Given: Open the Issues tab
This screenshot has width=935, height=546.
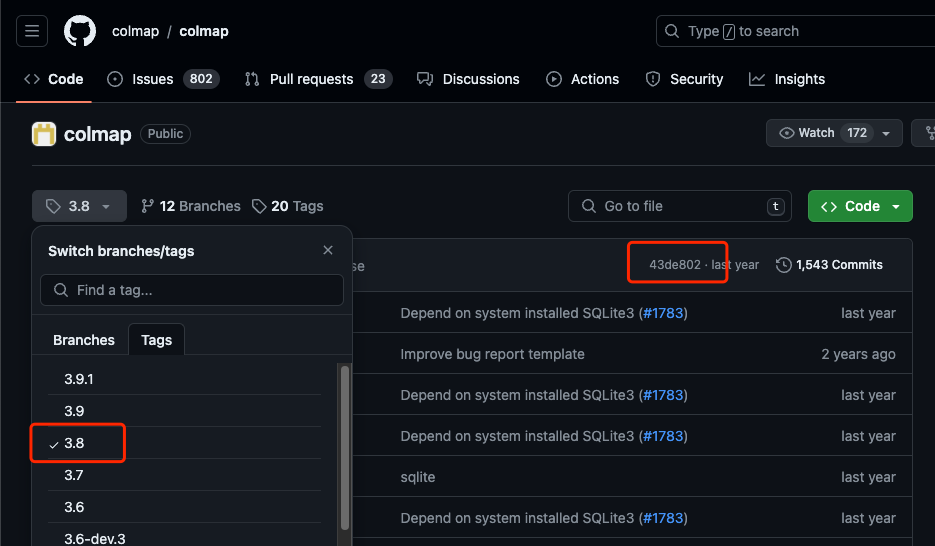Looking at the screenshot, I should tap(163, 79).
